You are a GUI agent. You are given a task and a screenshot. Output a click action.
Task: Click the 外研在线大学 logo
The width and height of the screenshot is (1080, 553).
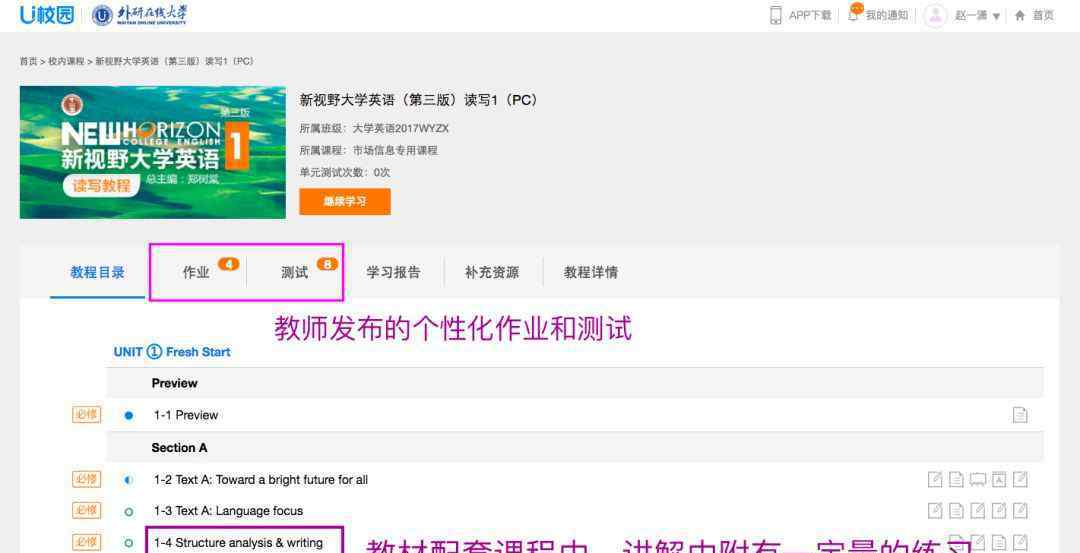(x=140, y=15)
